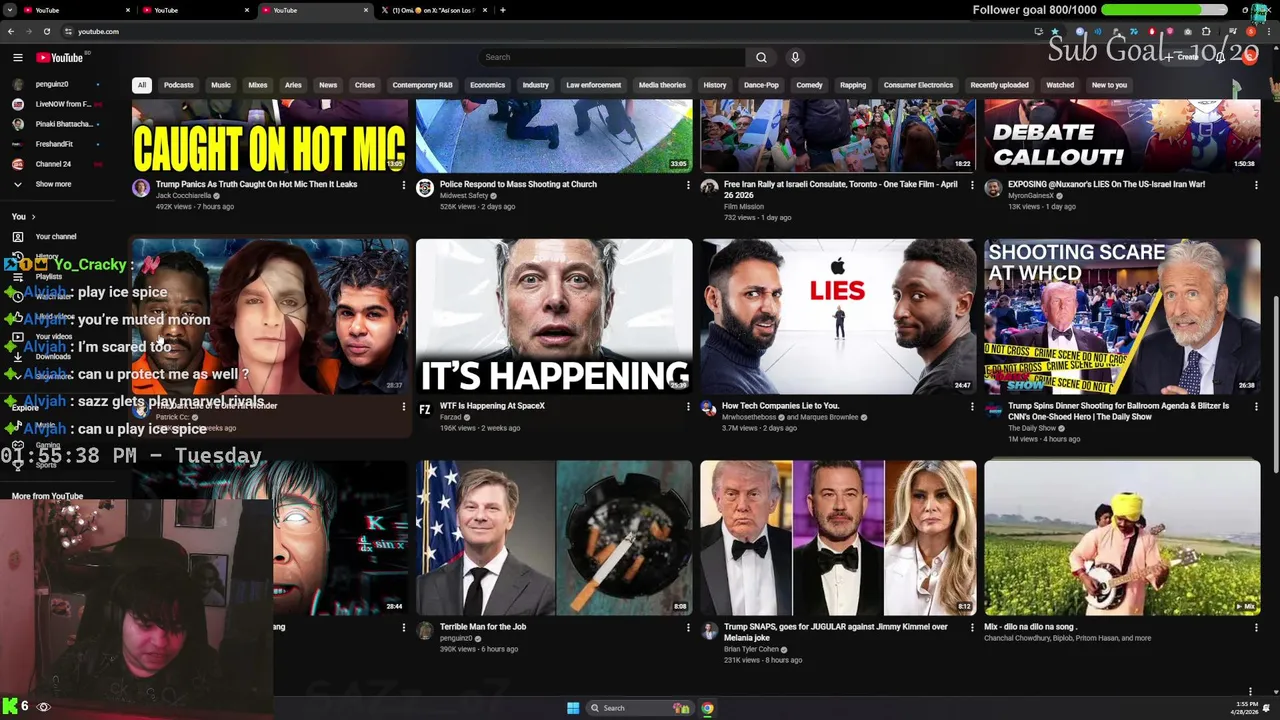The width and height of the screenshot is (1280, 720).
Task: Open options for Police Respond to Mass Shooting
Action: tap(688, 185)
